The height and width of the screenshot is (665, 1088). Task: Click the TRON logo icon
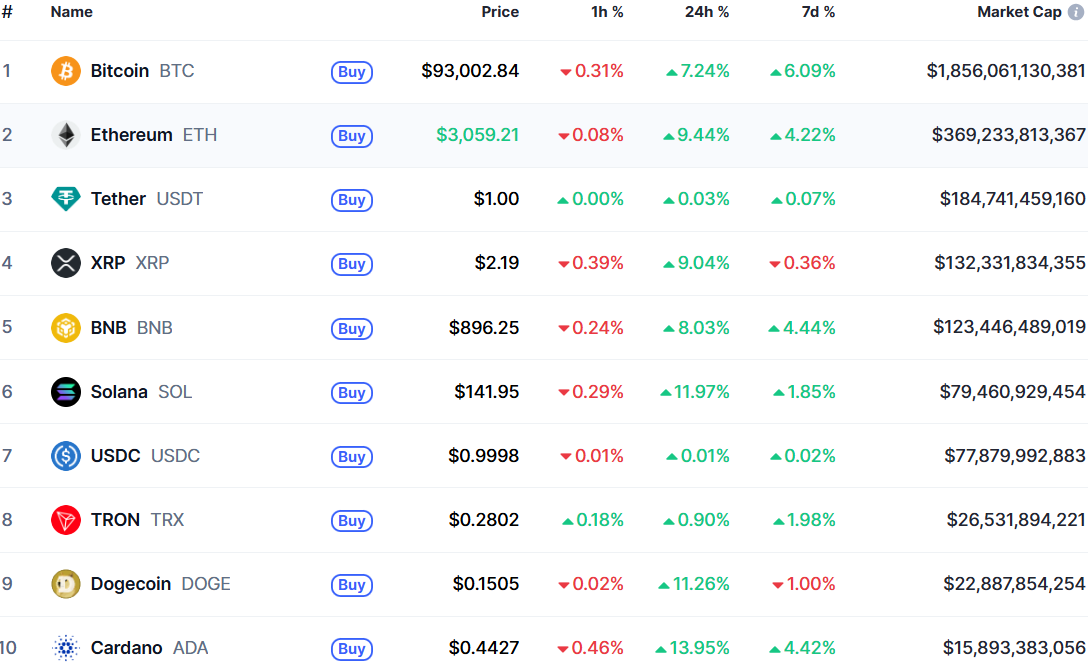(x=66, y=520)
